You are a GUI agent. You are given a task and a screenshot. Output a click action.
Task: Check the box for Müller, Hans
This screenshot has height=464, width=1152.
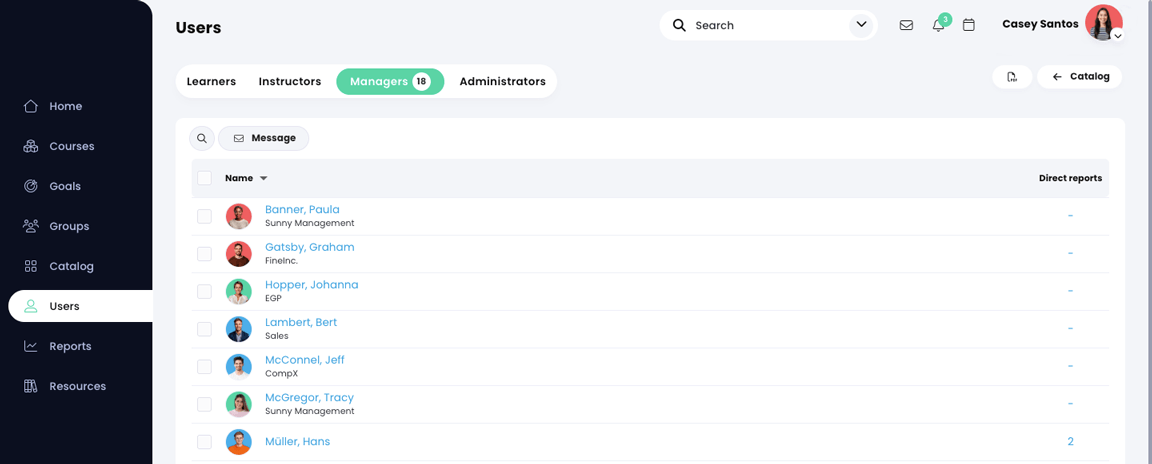tap(204, 442)
